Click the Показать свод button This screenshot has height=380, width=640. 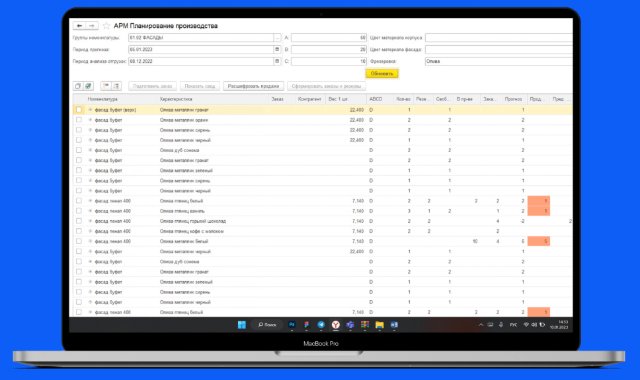200,86
